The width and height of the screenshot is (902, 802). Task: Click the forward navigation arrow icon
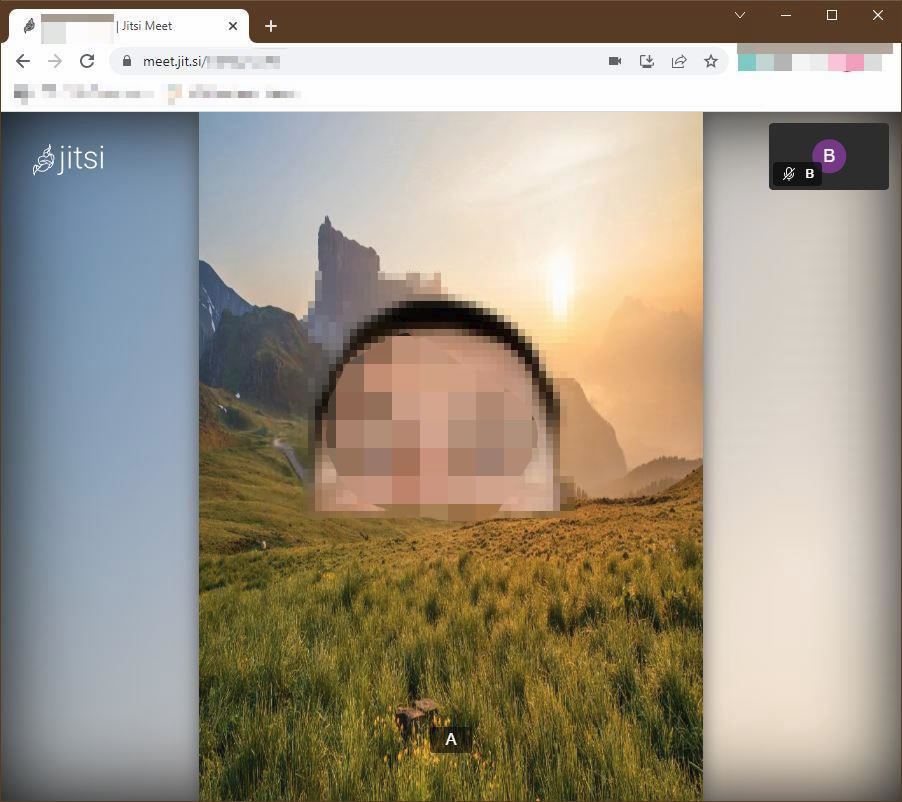coord(56,61)
